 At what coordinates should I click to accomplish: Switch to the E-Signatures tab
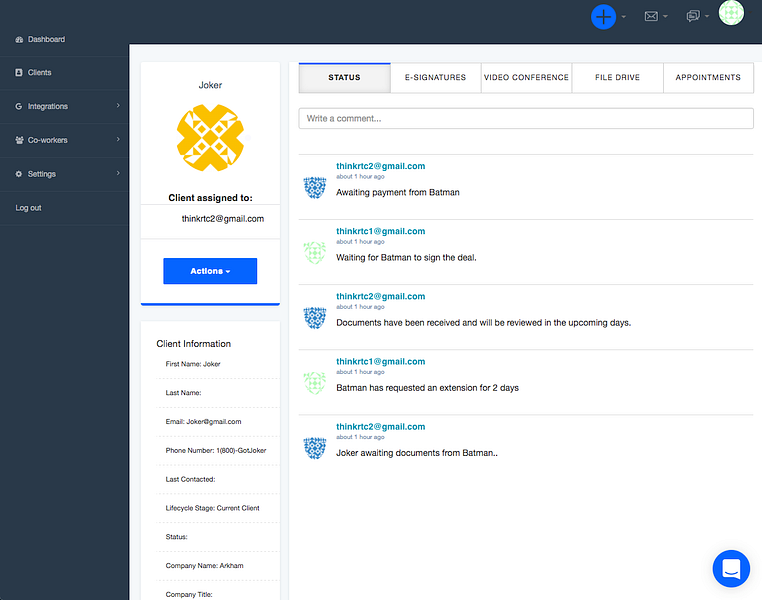coord(435,78)
